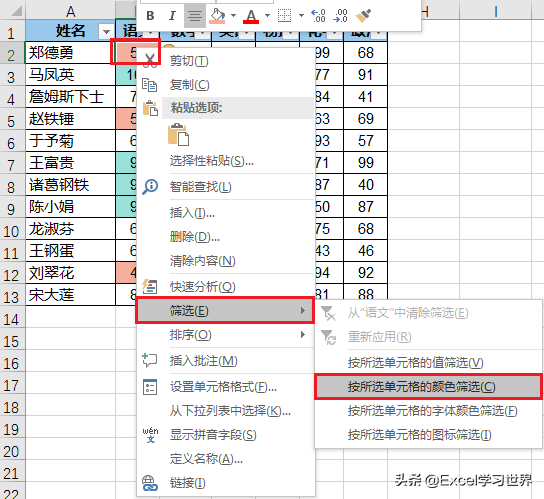Viewport: 544px width, 499px height.
Task: Click the hyperlink globe icon
Action: click(150, 483)
